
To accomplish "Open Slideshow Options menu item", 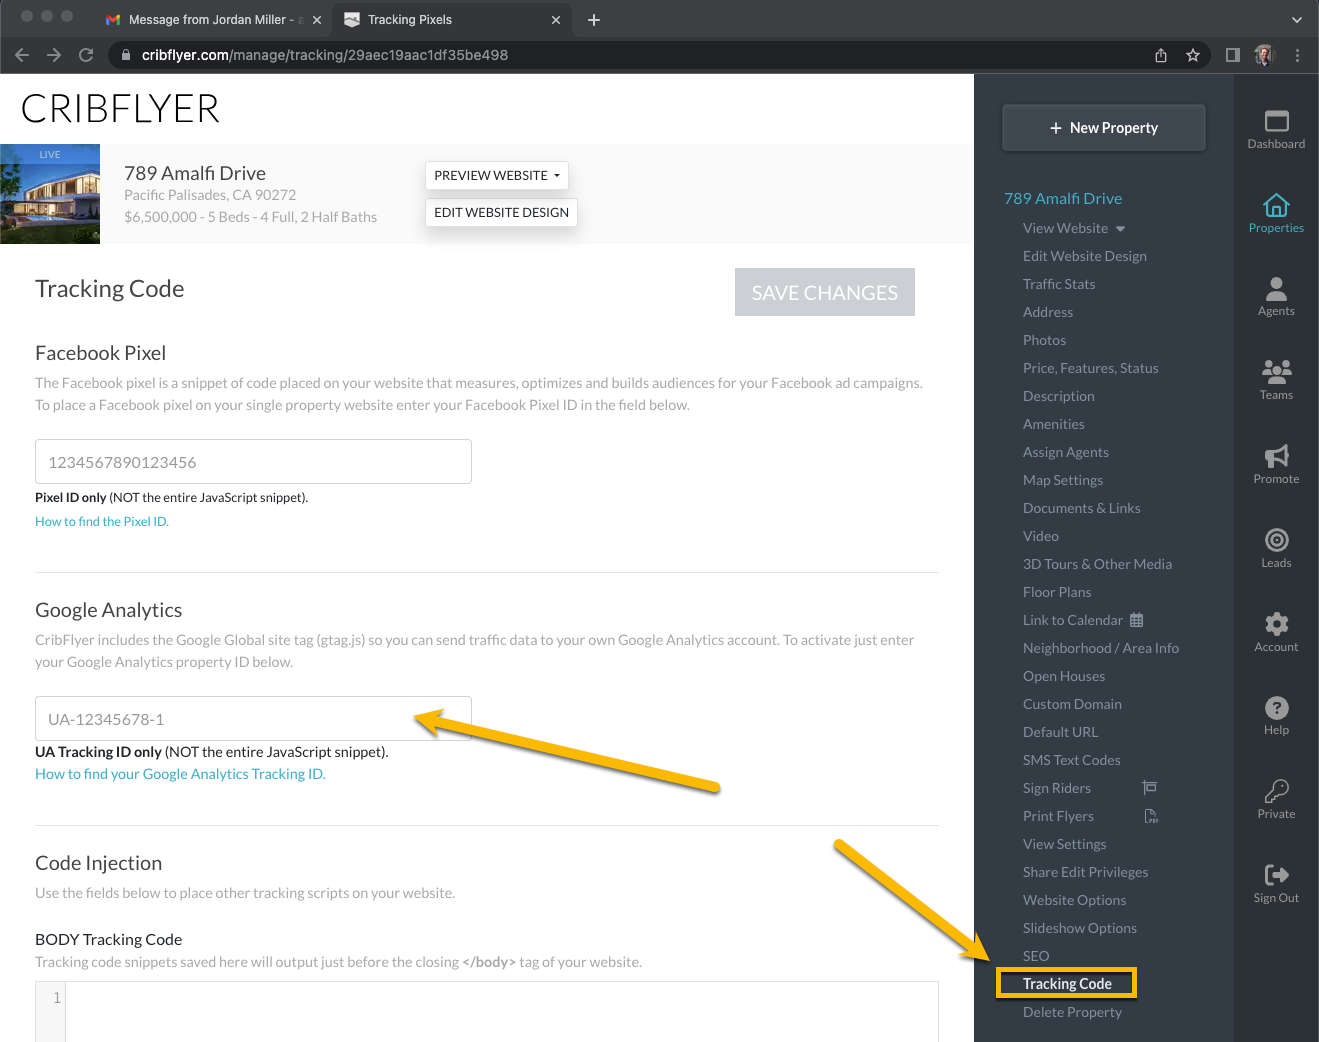I will tap(1079, 928).
